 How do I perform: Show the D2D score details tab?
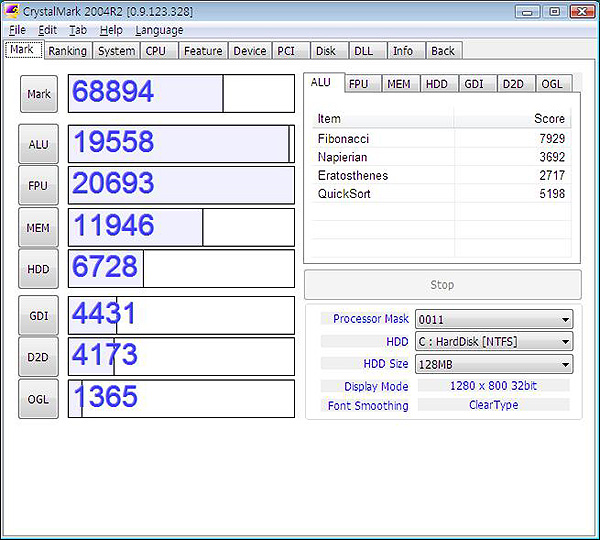tap(516, 84)
